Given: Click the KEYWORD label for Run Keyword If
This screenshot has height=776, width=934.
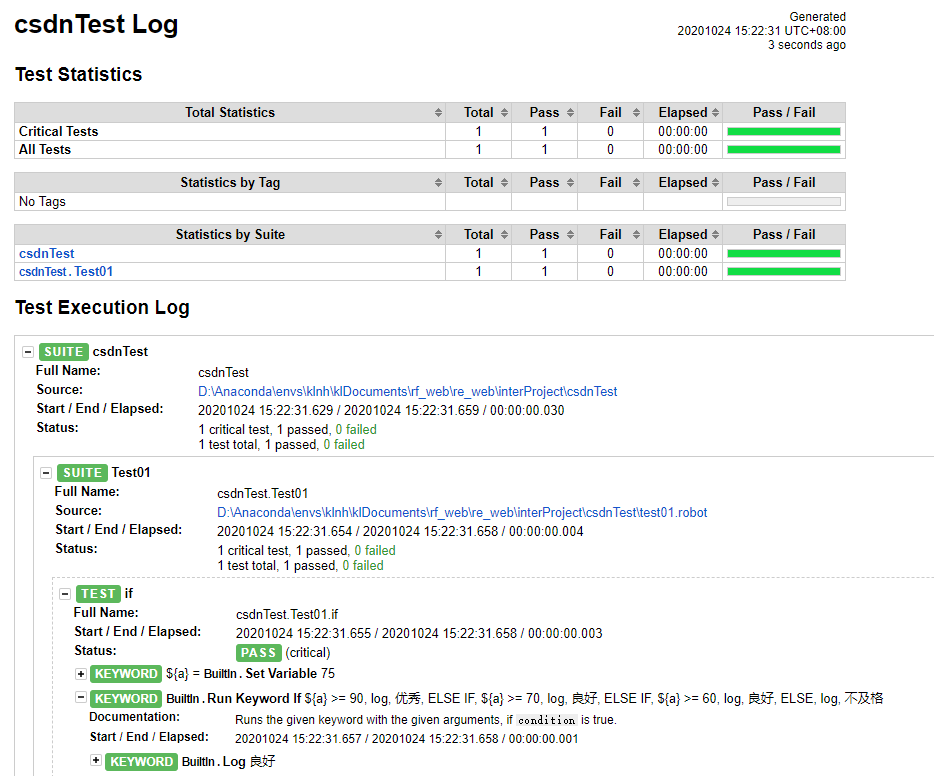Looking at the screenshot, I should 126,699.
